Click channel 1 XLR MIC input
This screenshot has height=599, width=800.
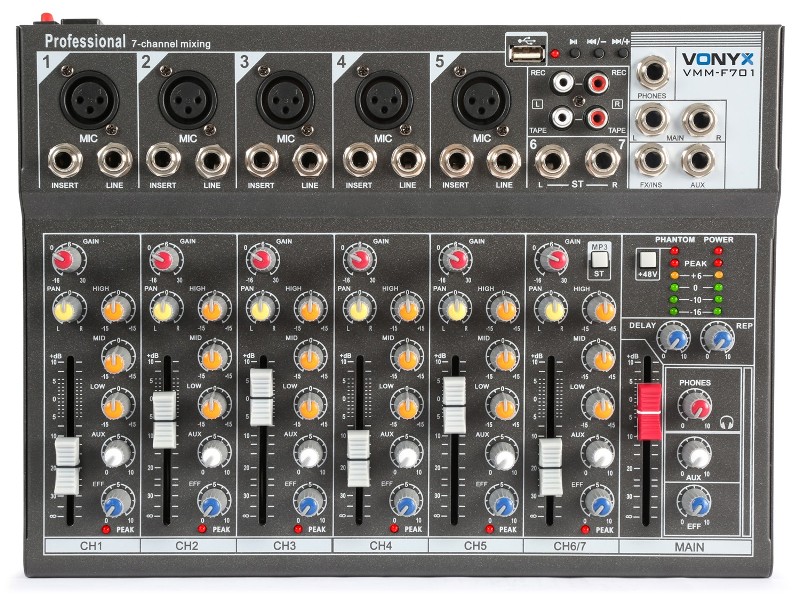coord(87,99)
